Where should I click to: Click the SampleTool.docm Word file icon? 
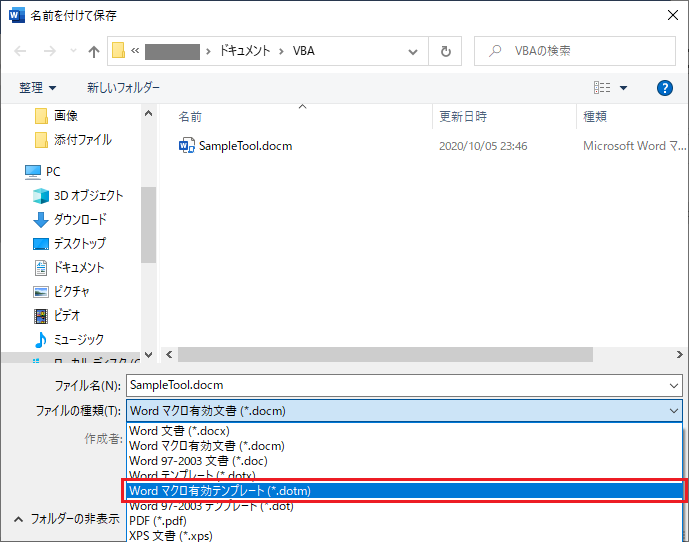pyautogui.click(x=186, y=146)
